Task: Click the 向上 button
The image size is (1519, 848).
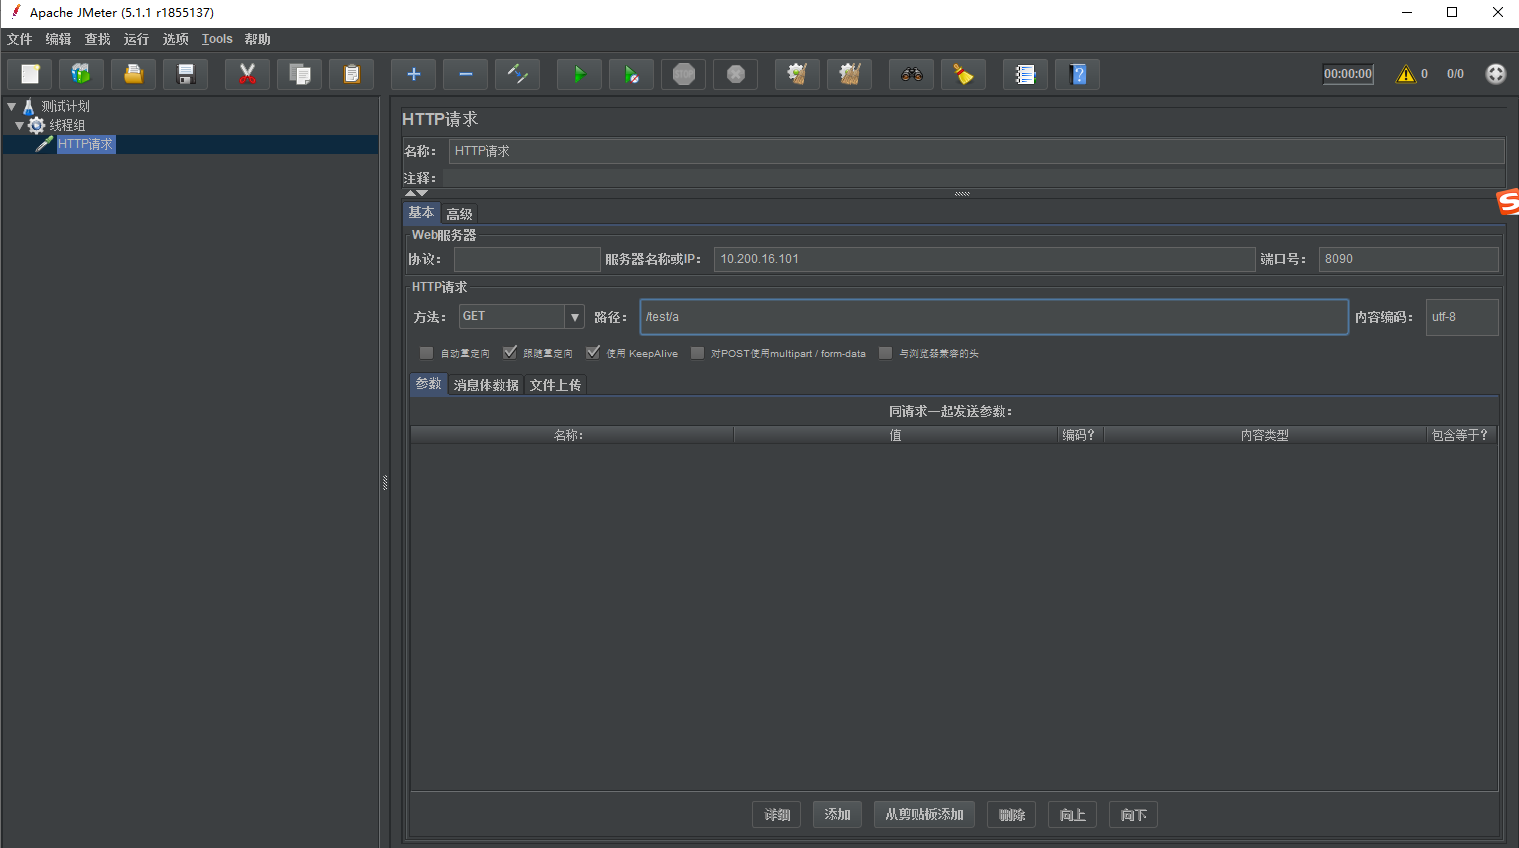Action: pyautogui.click(x=1072, y=815)
